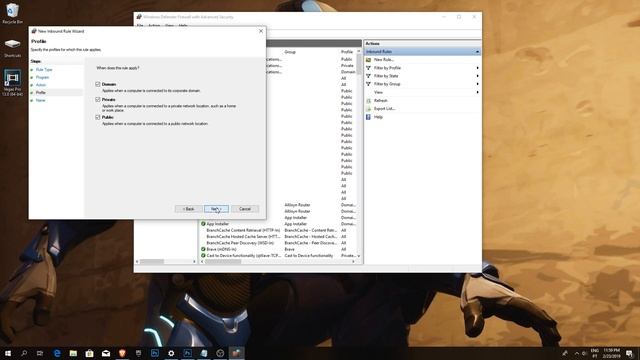Select the Vegas Pro desktop icon
This screenshot has height=360, width=640.
(x=12, y=83)
